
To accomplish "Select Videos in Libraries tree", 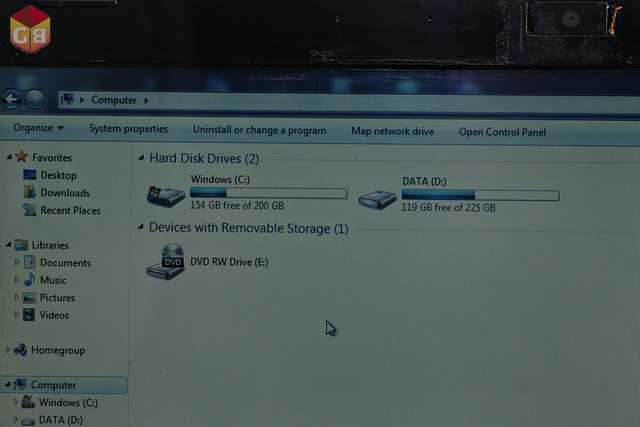I will coord(54,315).
